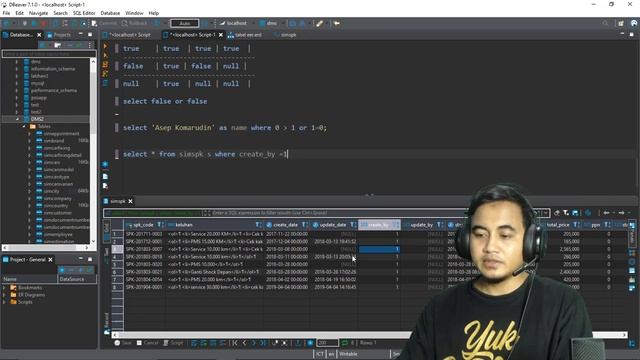Viewport: 640px width, 360px height.
Task: Click the Commit toolbar button
Action: (104, 23)
